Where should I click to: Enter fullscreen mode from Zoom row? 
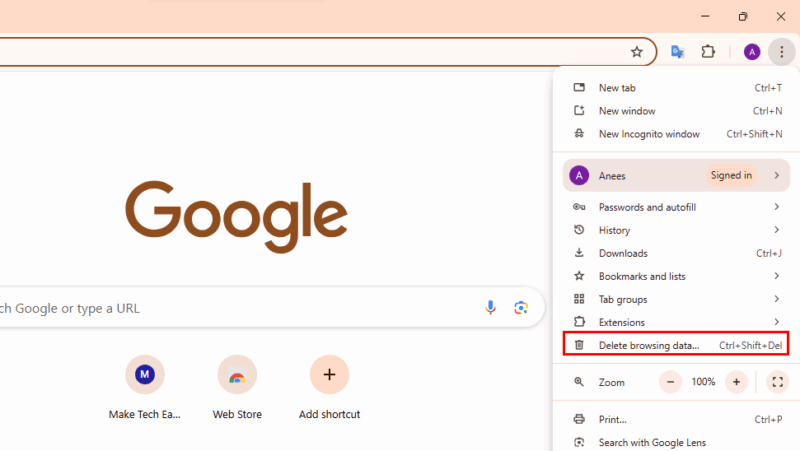(777, 382)
